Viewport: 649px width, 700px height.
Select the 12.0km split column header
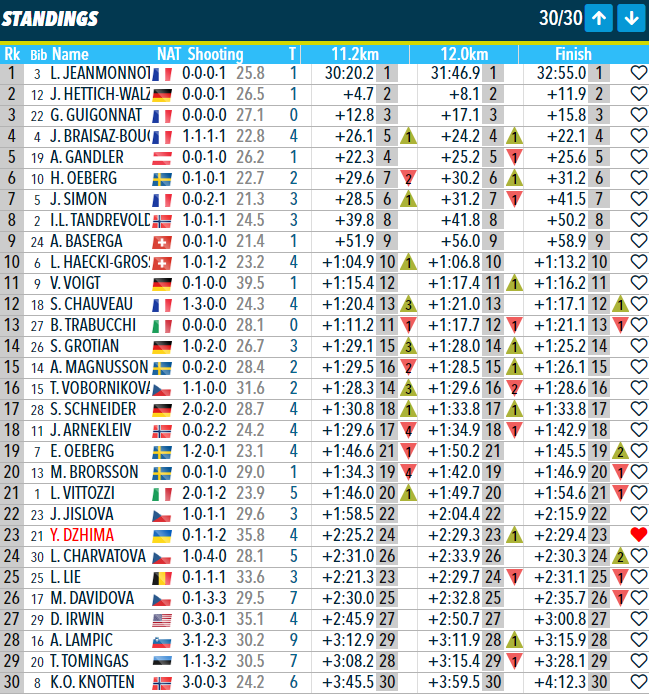point(463,54)
